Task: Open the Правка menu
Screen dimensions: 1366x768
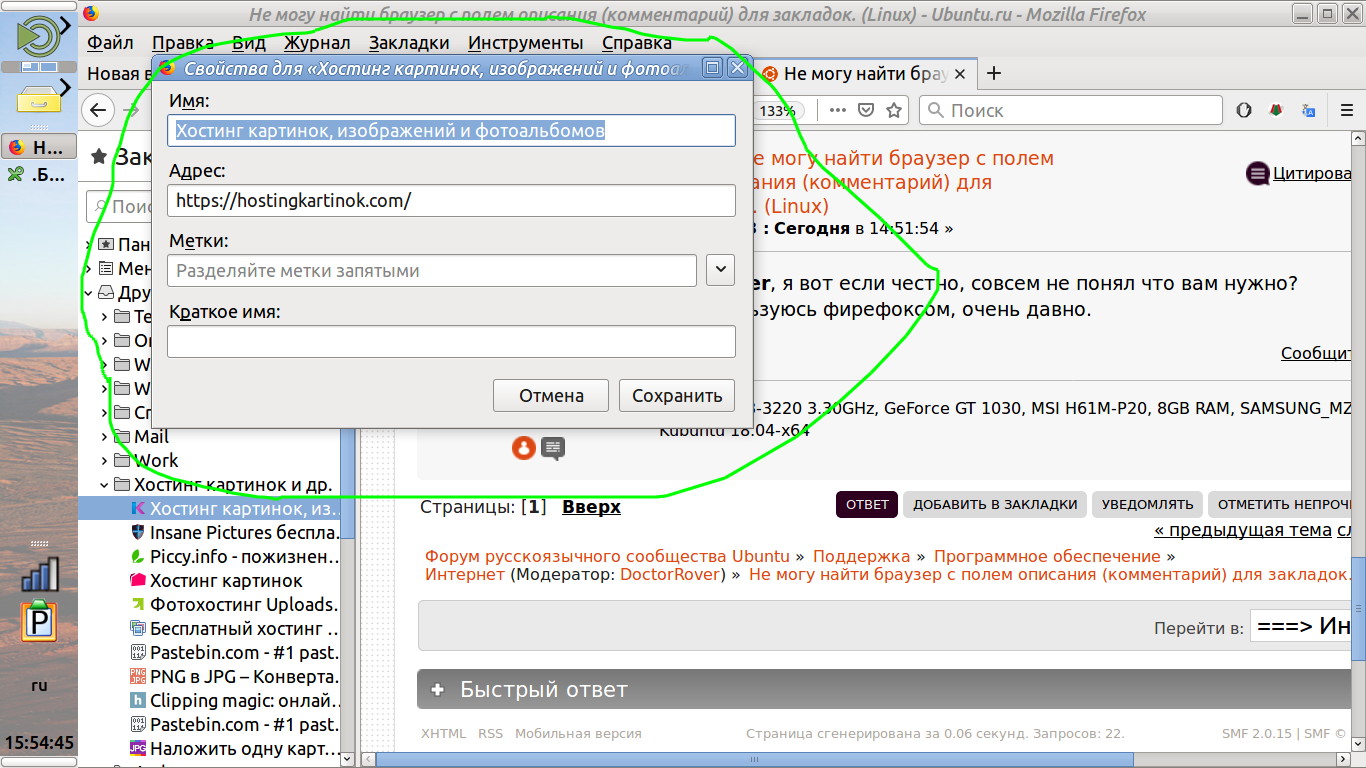Action: [183, 42]
